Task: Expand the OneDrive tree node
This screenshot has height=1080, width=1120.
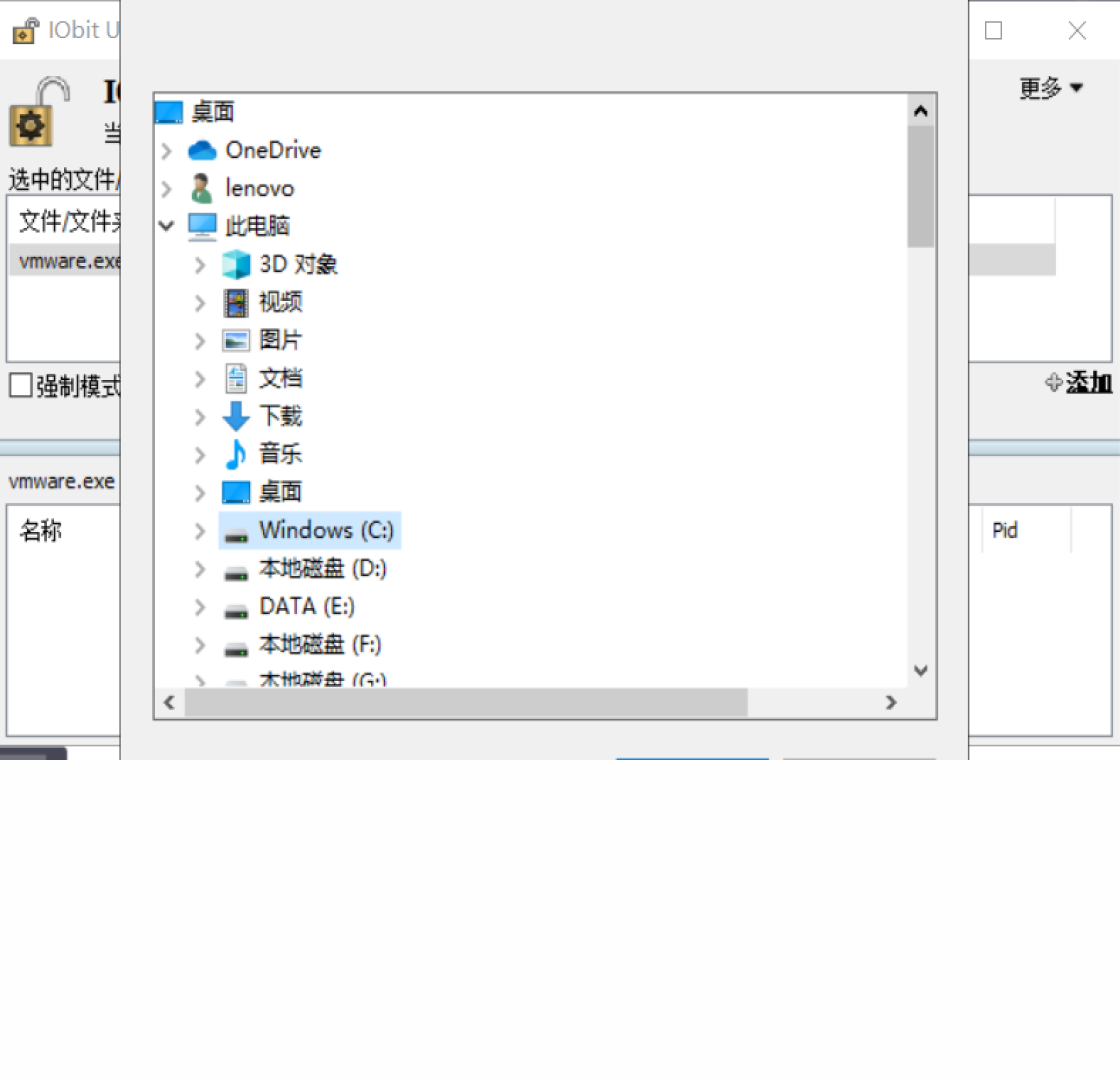Action: point(166,151)
